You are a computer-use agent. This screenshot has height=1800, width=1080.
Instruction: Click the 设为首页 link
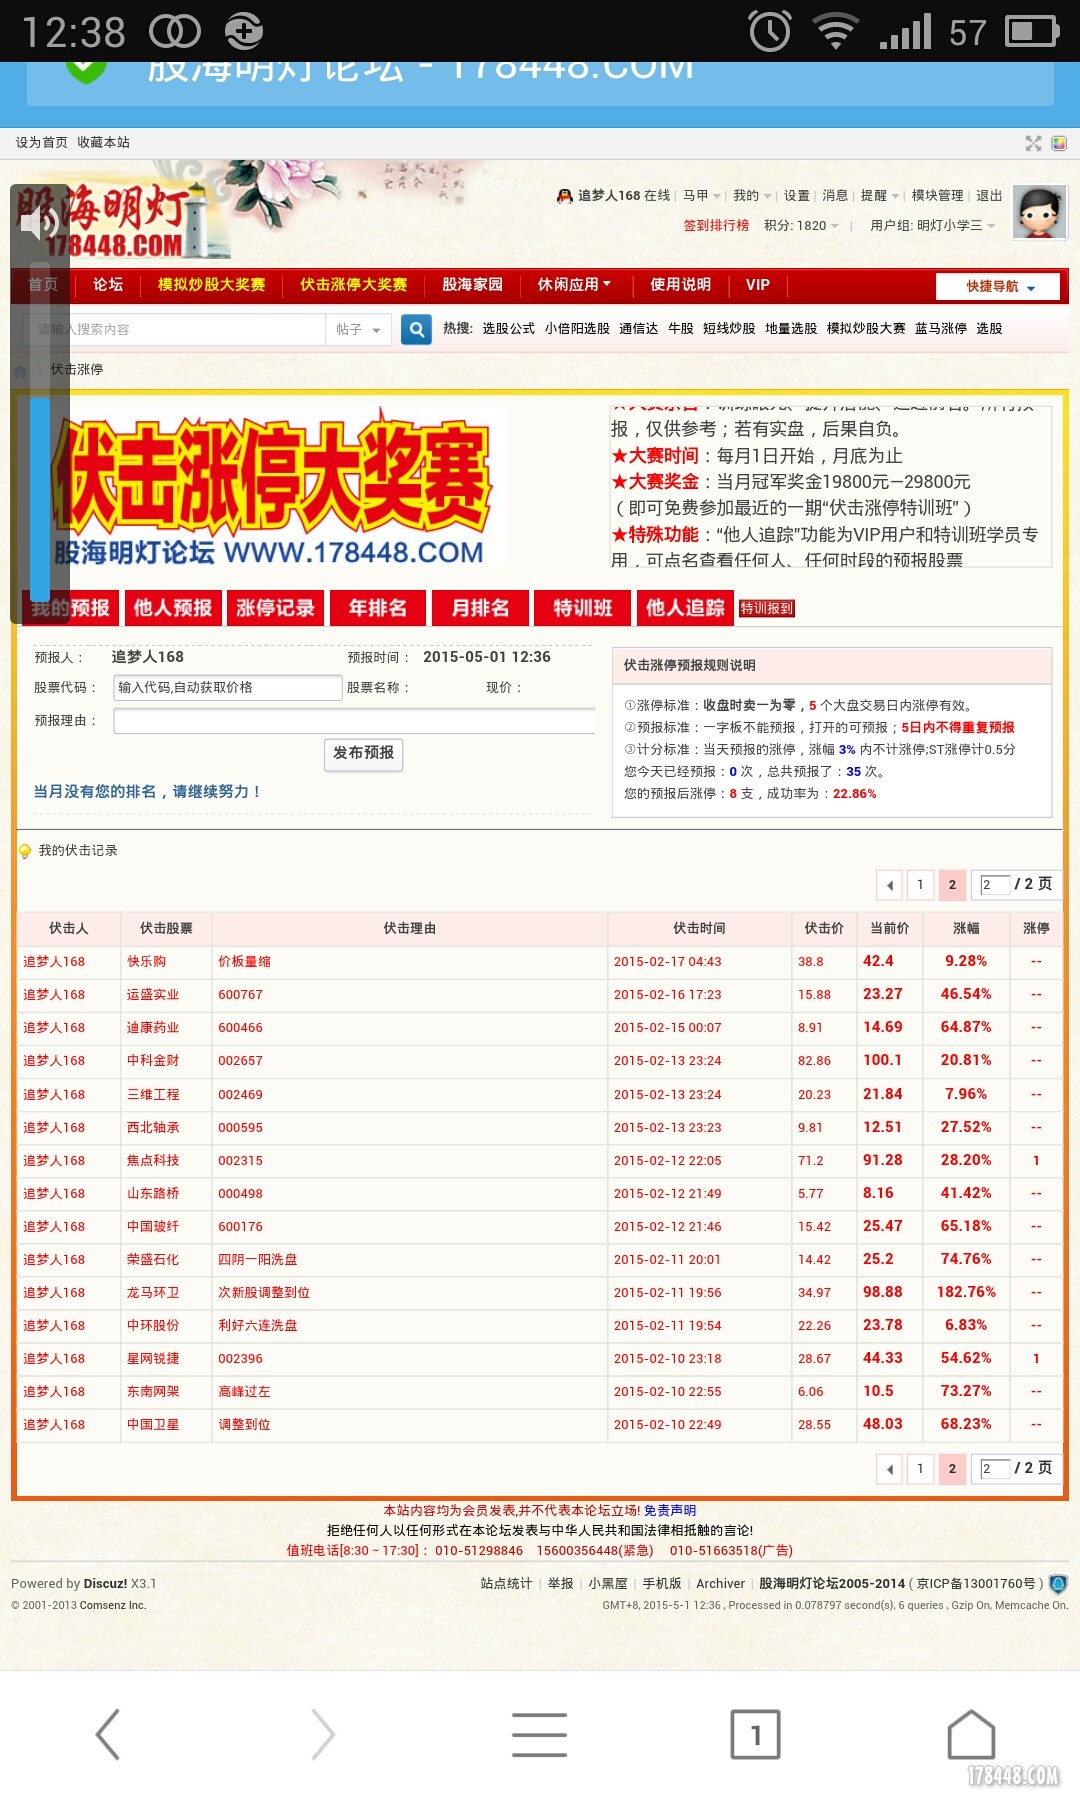(41, 143)
